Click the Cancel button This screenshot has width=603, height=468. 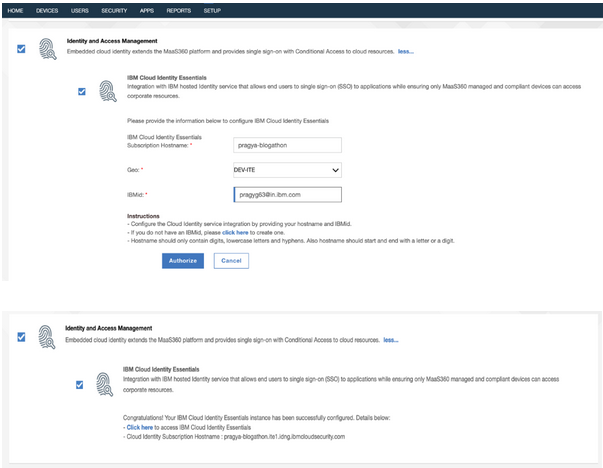pos(231,261)
